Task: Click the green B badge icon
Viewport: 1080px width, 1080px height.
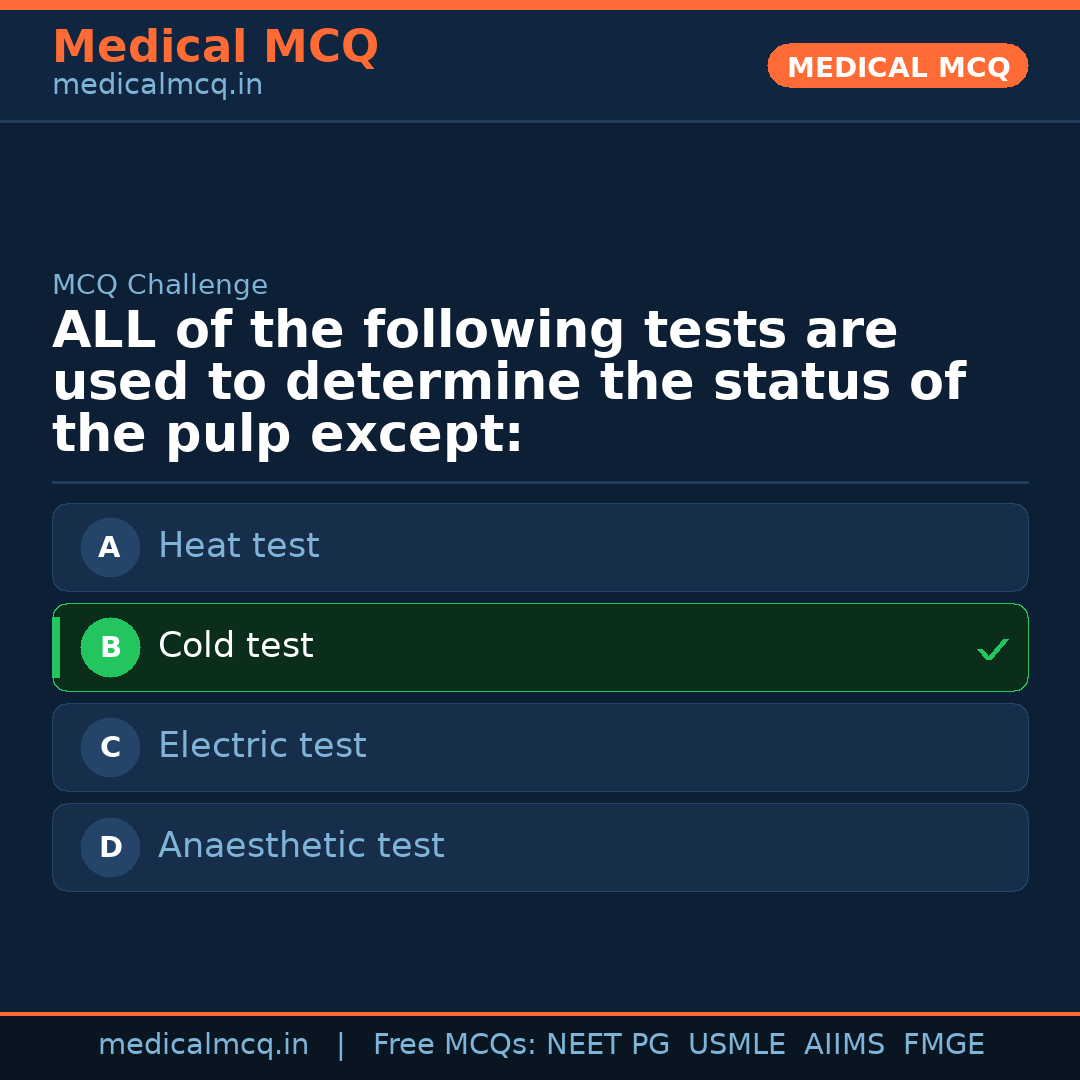Action: [110, 647]
